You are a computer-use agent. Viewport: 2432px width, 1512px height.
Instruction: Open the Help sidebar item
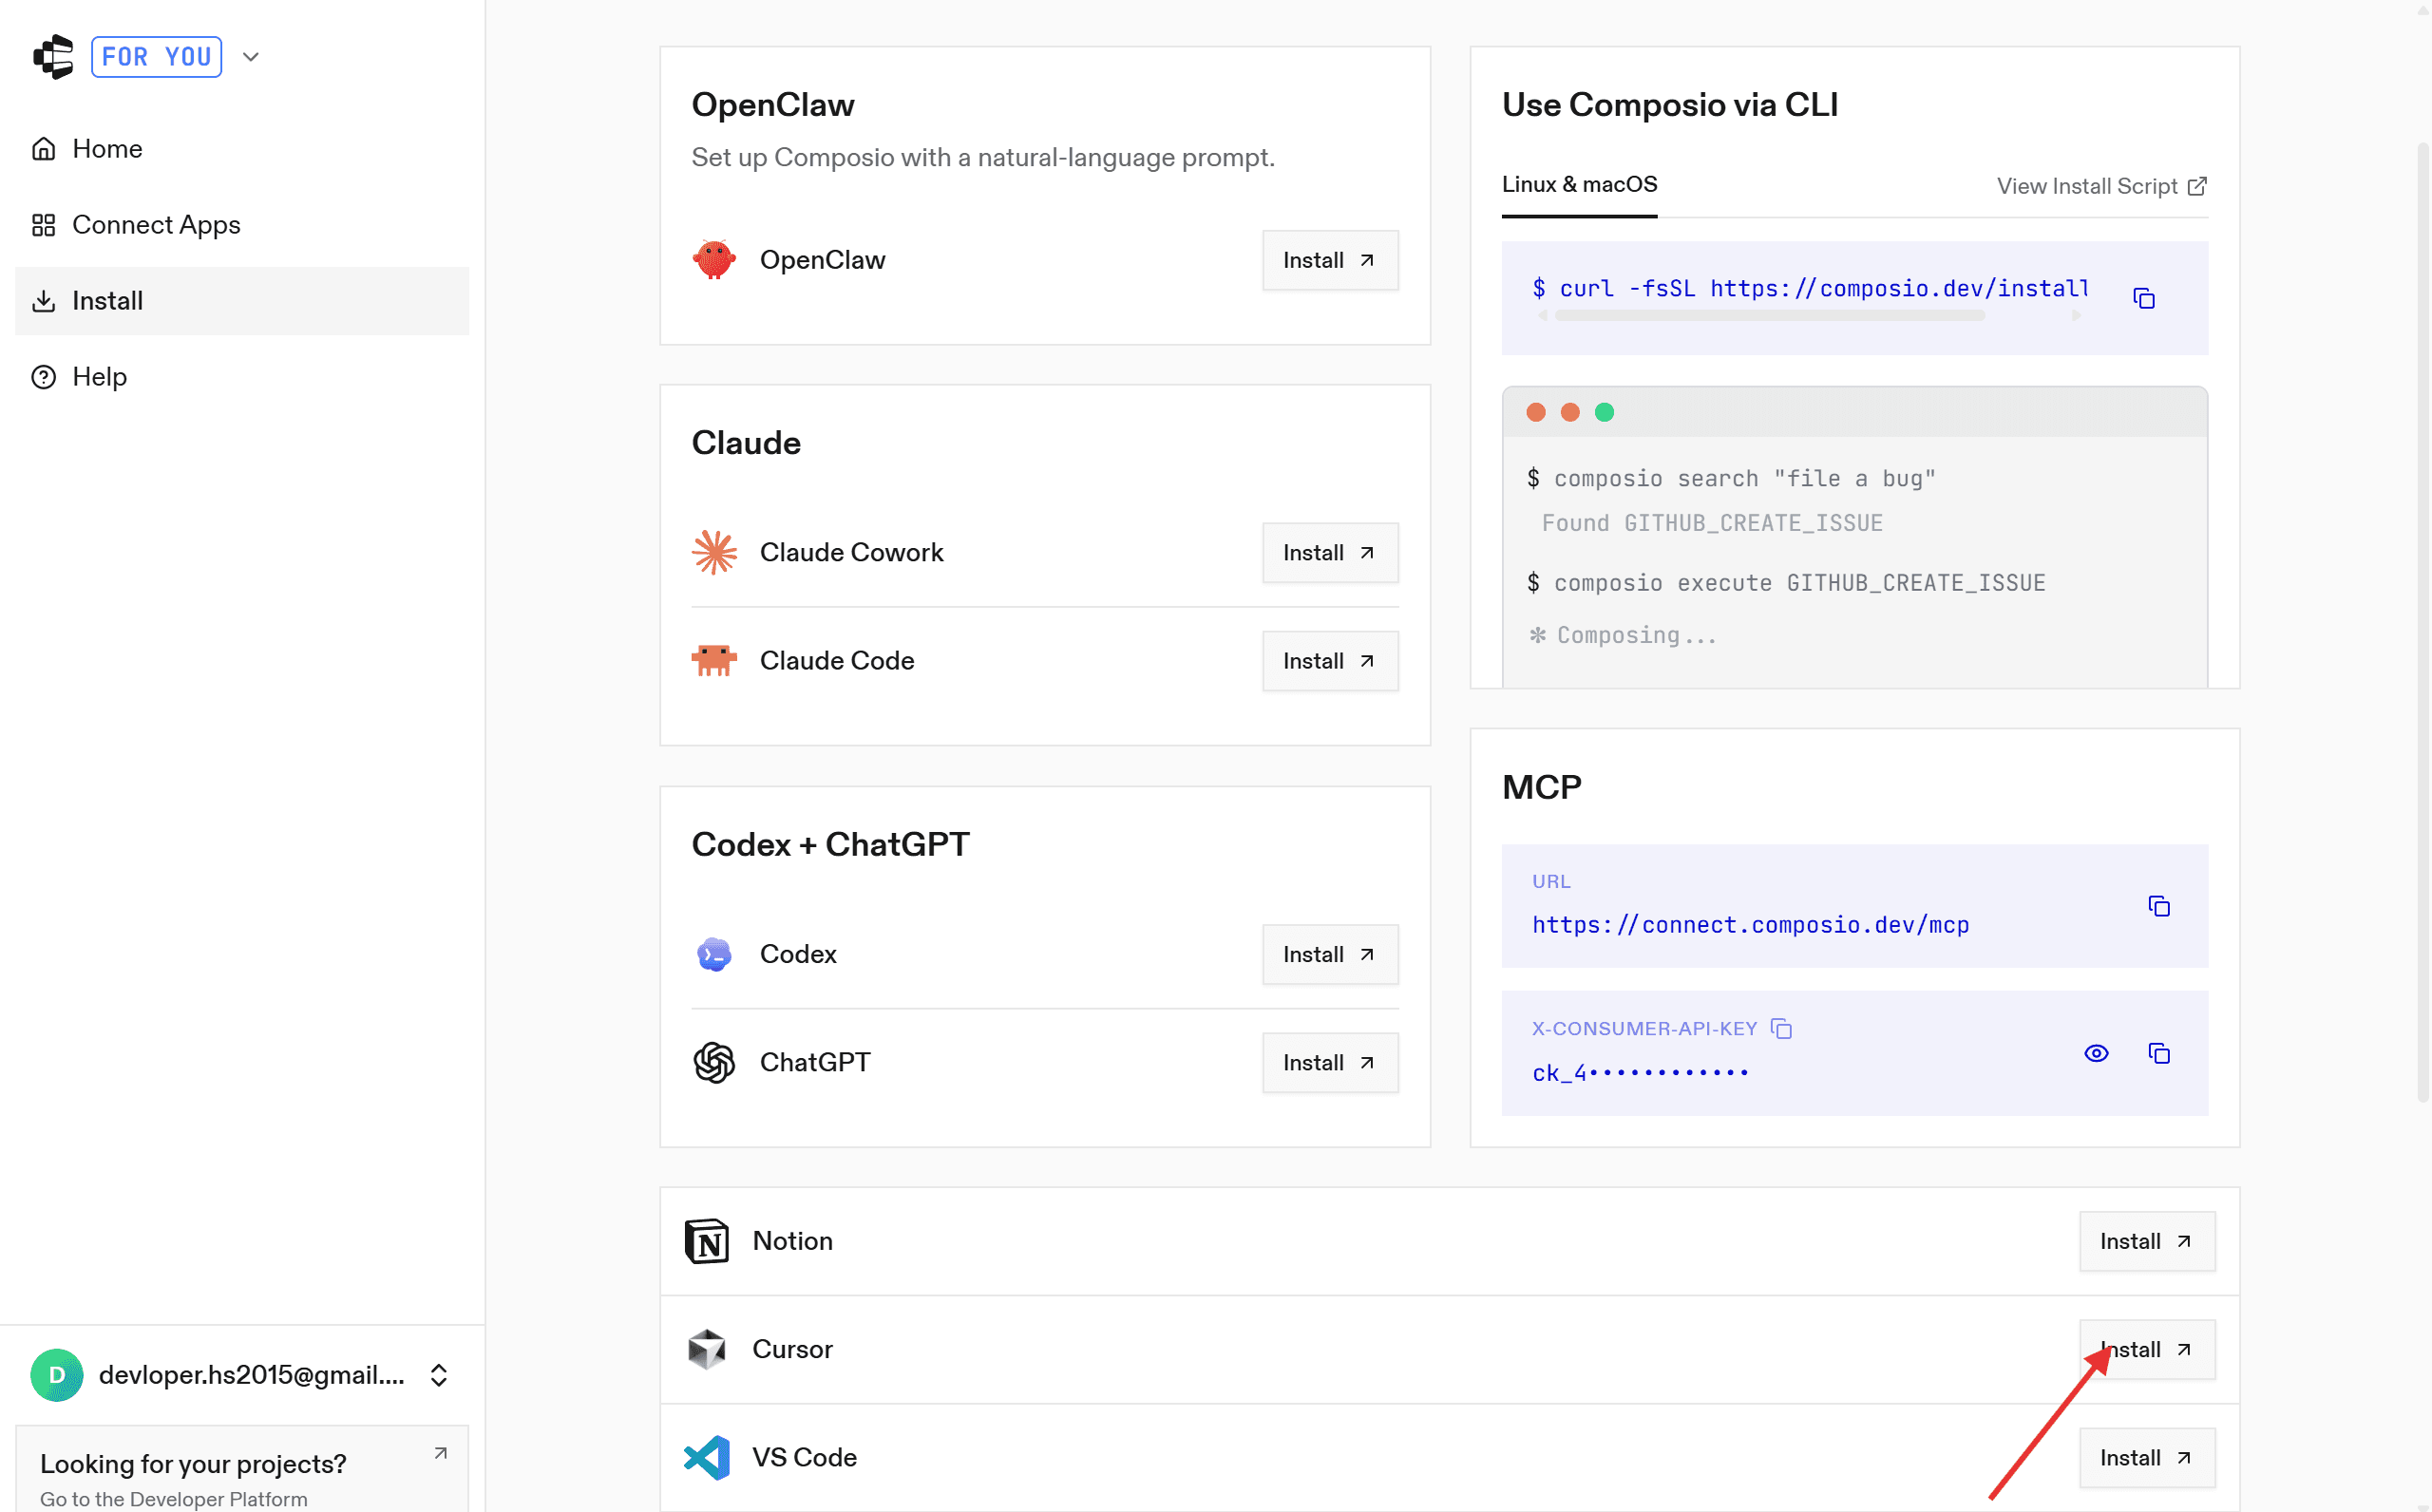click(99, 377)
